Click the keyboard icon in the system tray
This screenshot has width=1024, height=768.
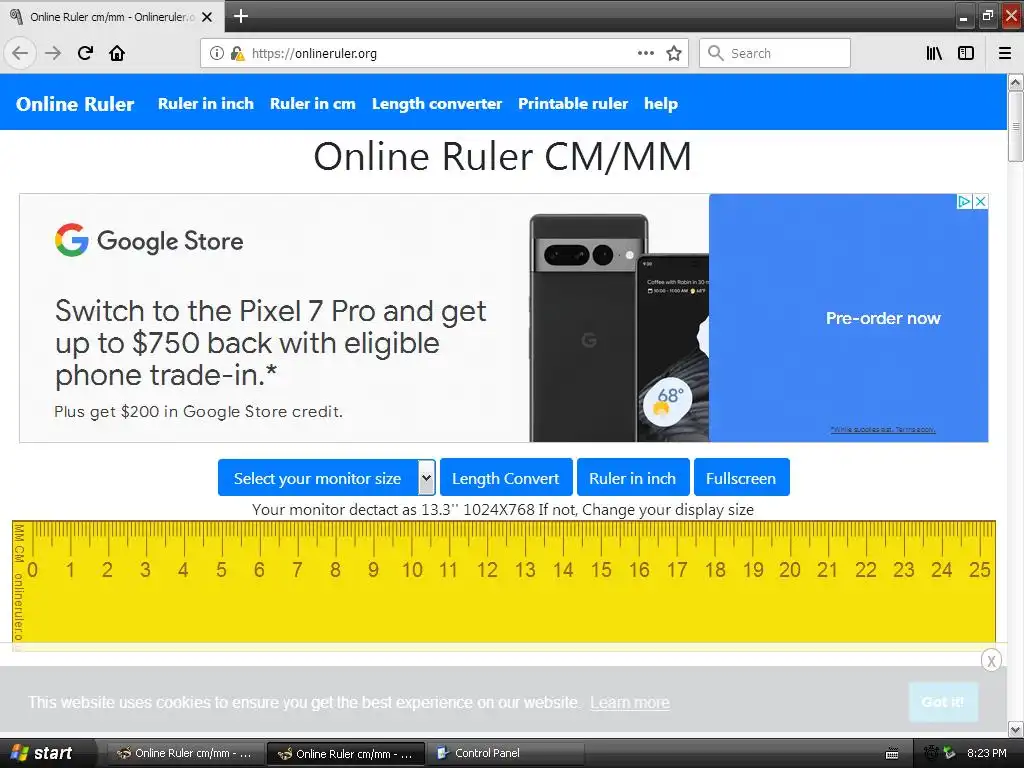point(892,753)
